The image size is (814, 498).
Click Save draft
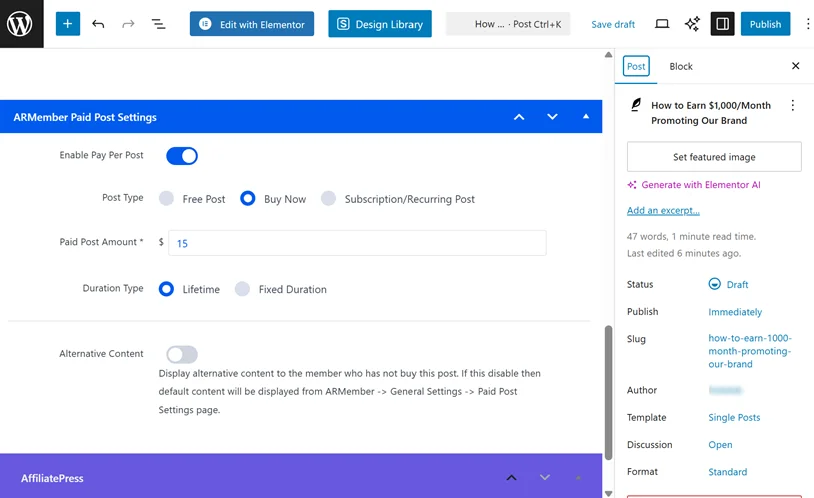[613, 24]
